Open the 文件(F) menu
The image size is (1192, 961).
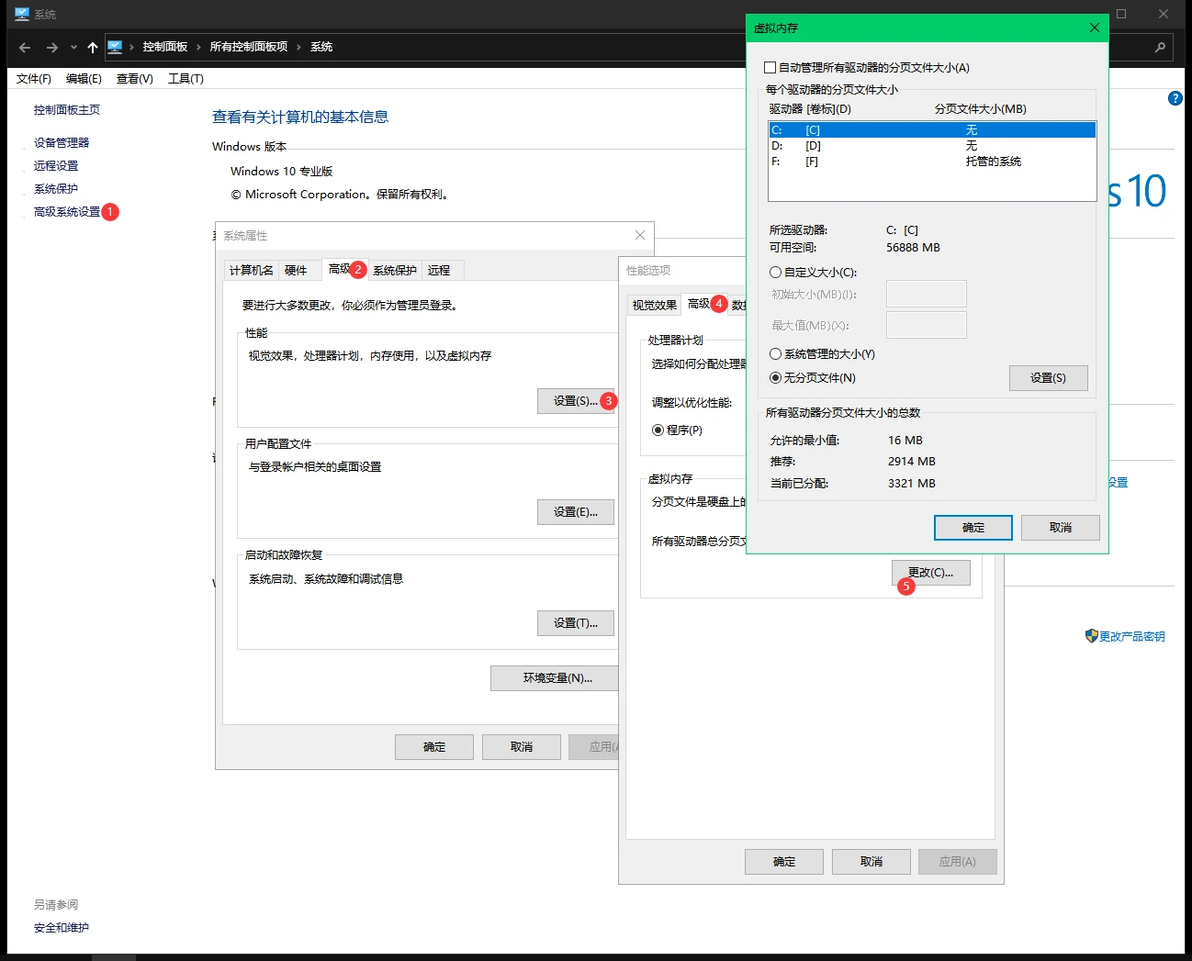point(33,78)
